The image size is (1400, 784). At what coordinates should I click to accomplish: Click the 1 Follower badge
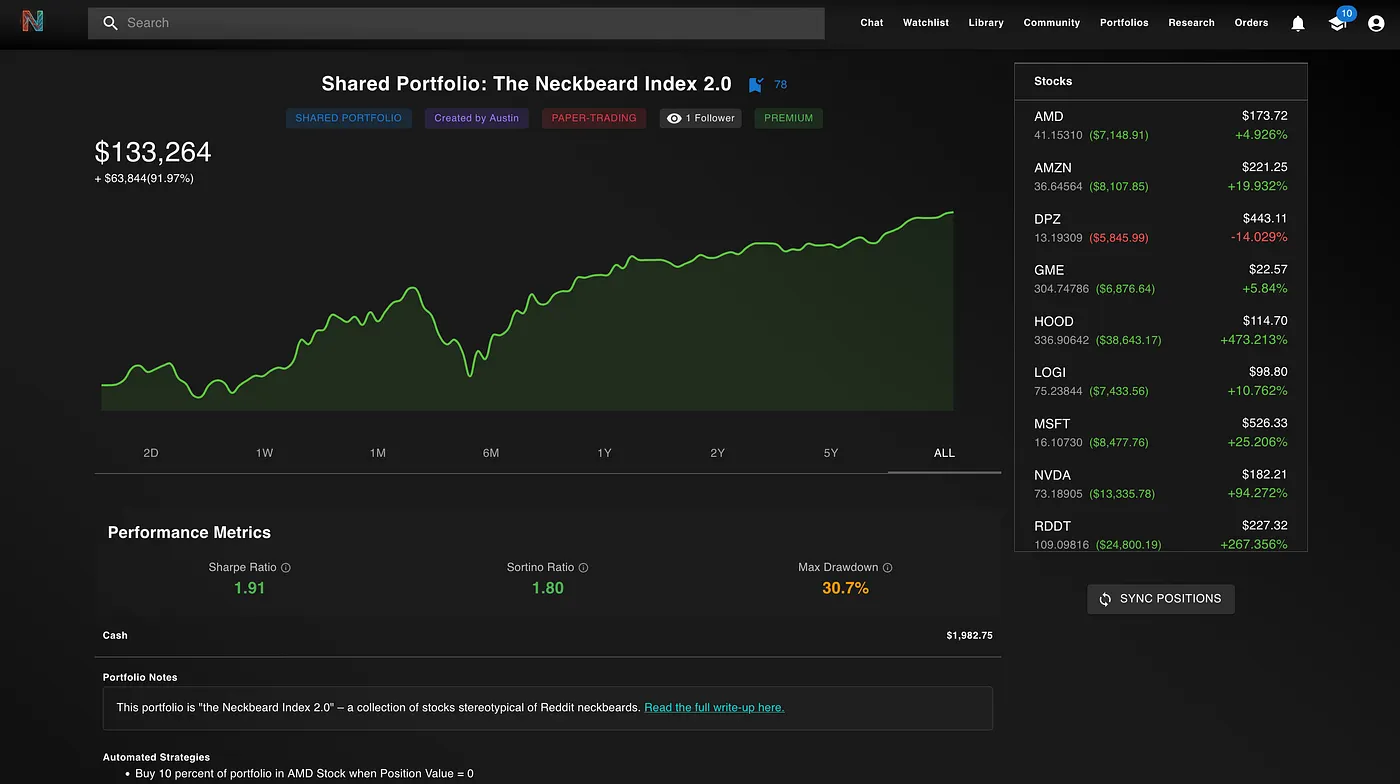click(701, 118)
